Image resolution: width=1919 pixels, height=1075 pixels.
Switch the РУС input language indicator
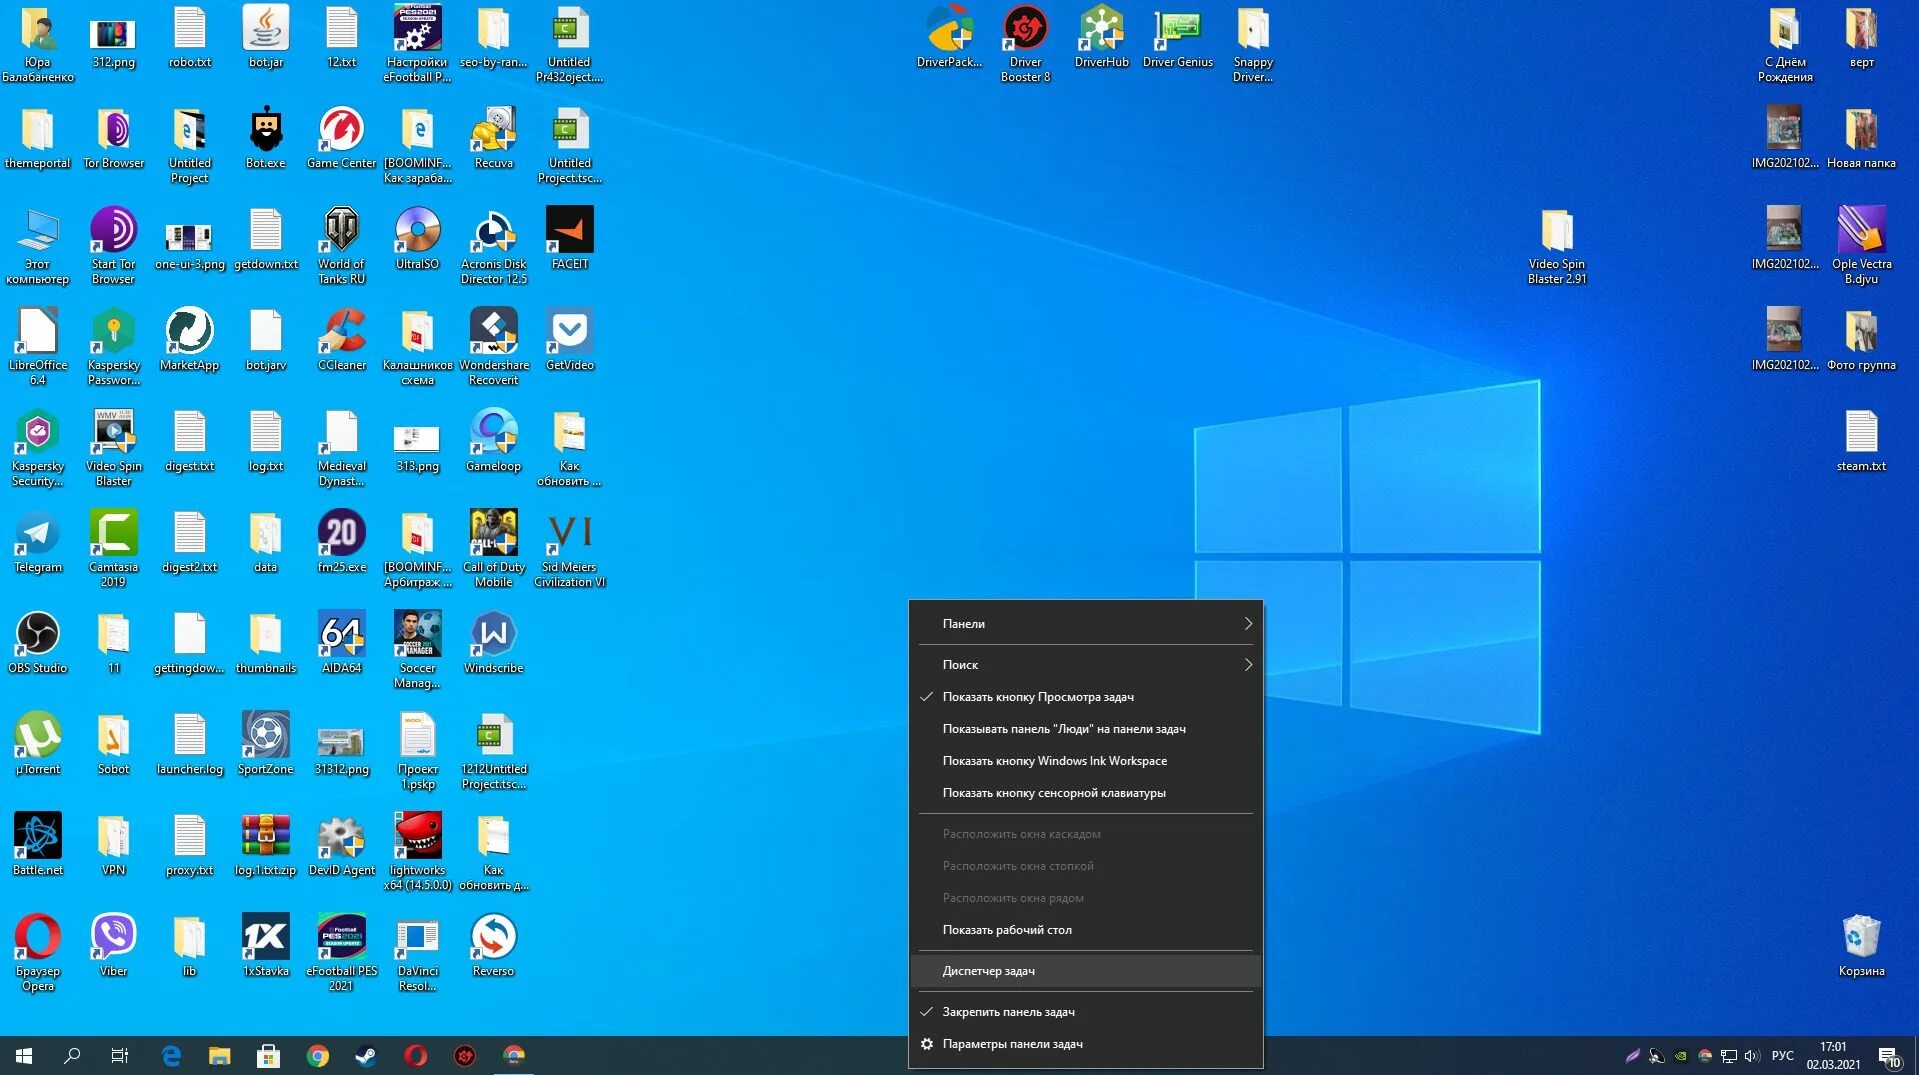(1782, 1055)
